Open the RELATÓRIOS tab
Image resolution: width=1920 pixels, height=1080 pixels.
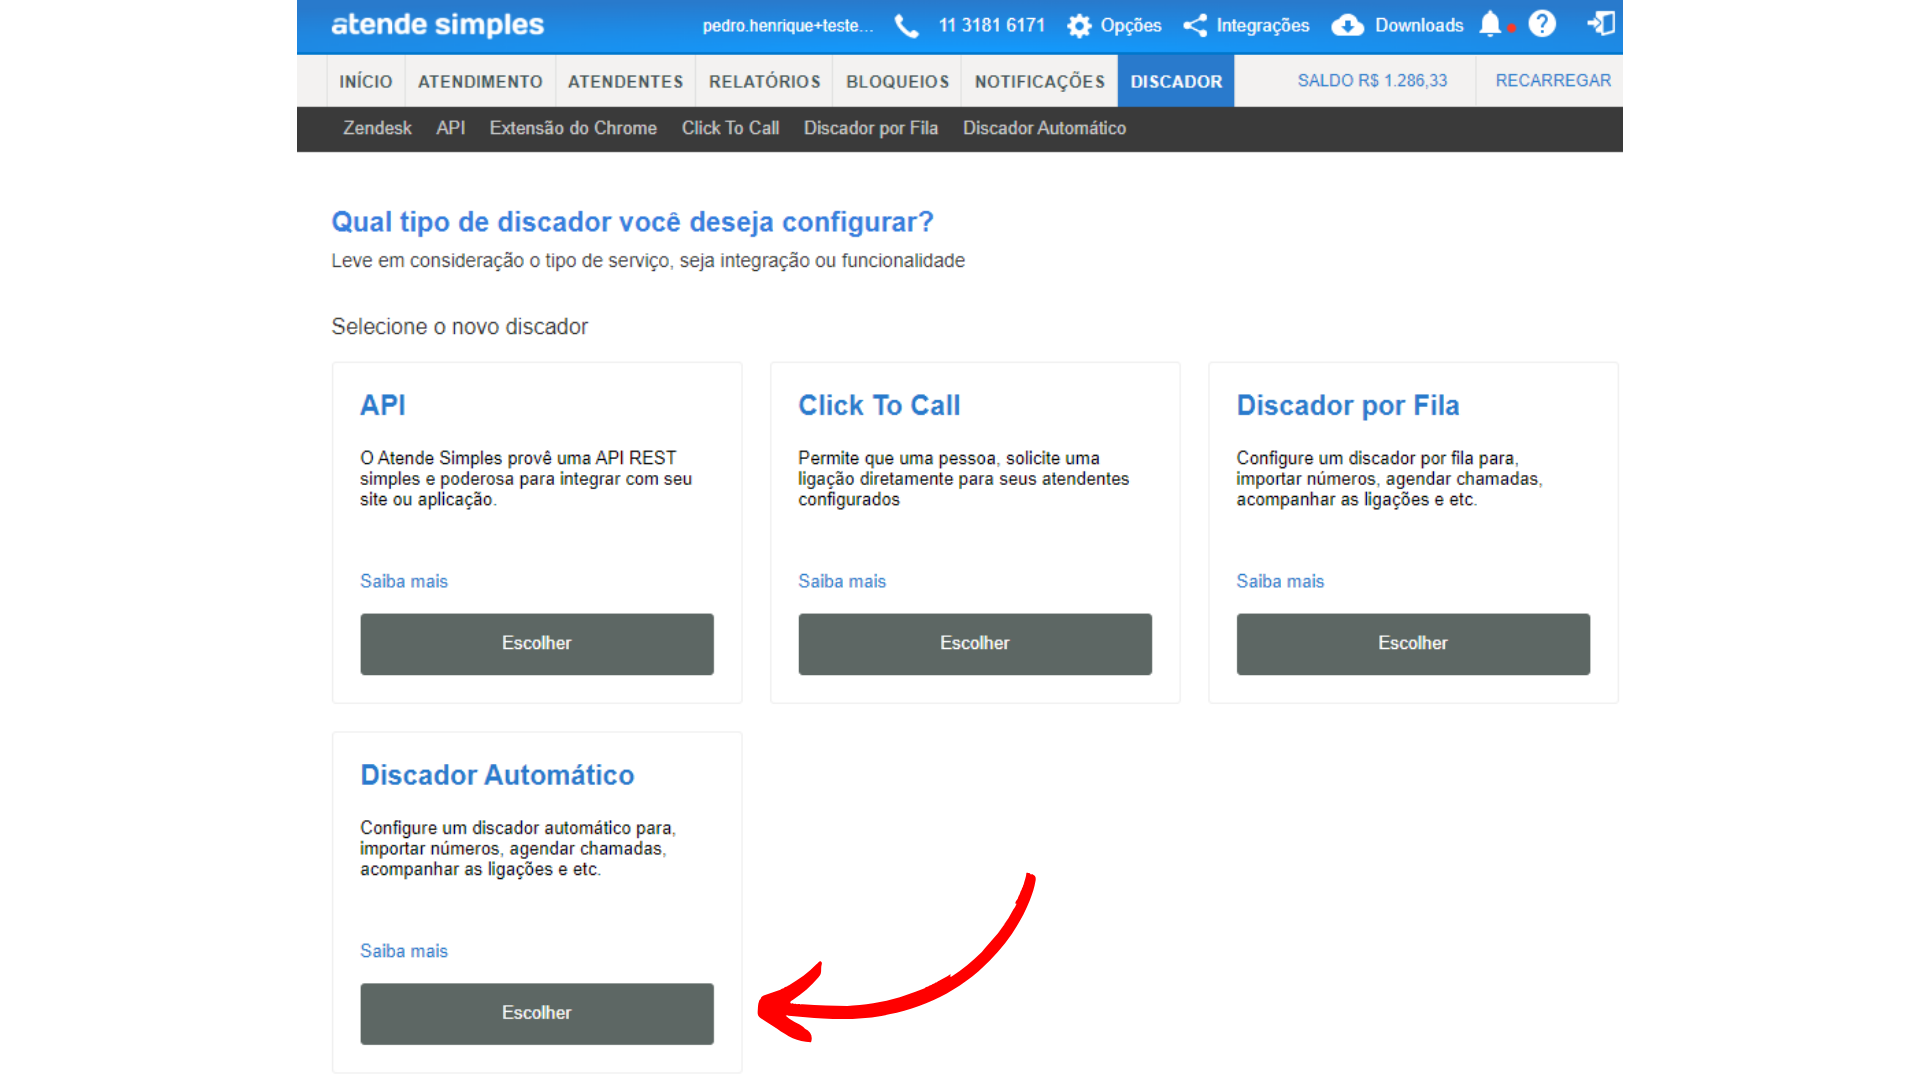(x=764, y=81)
